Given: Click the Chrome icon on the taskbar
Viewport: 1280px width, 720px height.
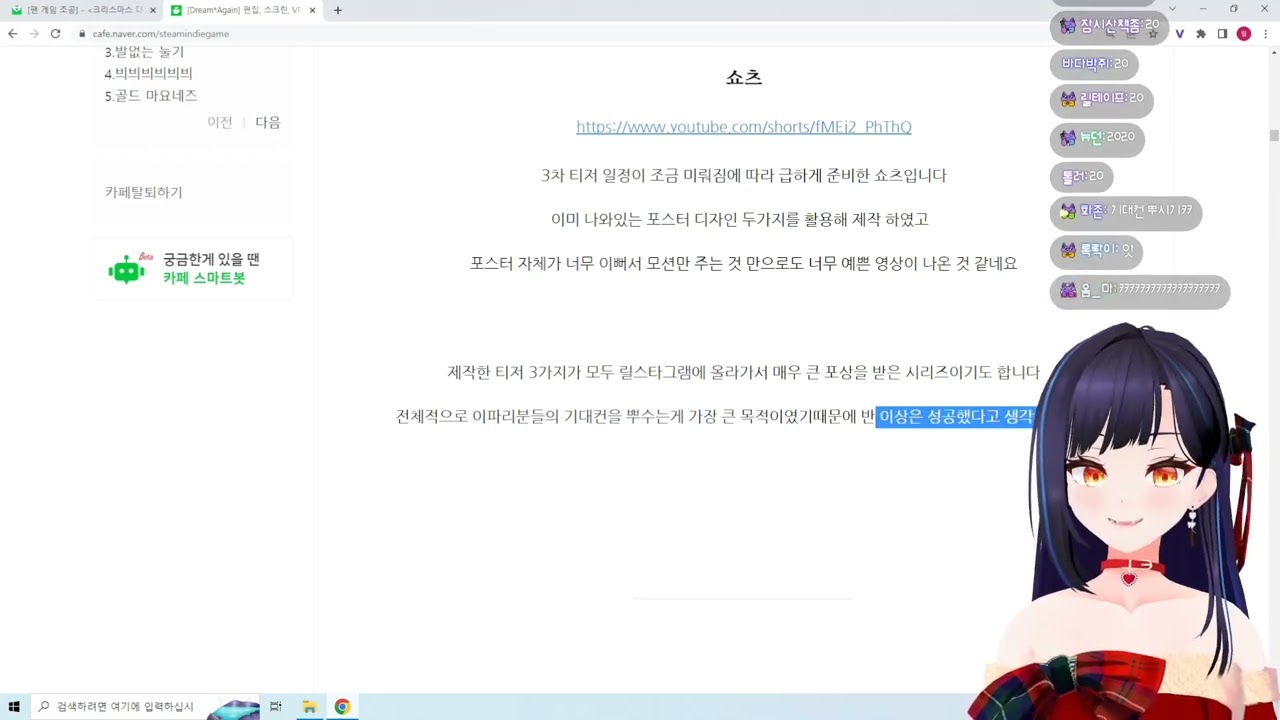Looking at the screenshot, I should pyautogui.click(x=342, y=706).
